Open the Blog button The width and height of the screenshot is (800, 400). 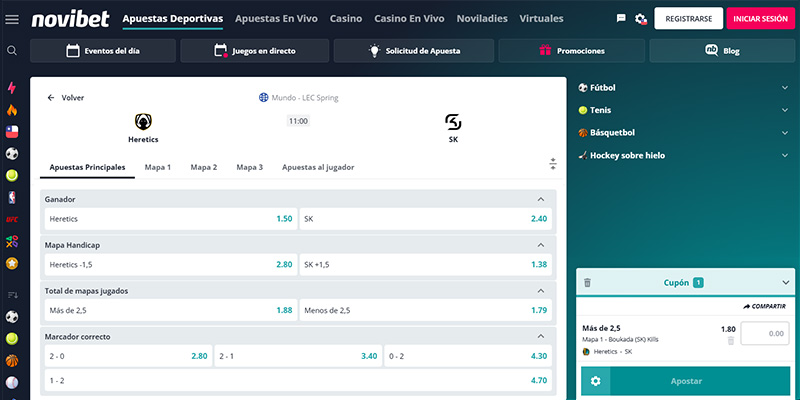pyautogui.click(x=722, y=51)
